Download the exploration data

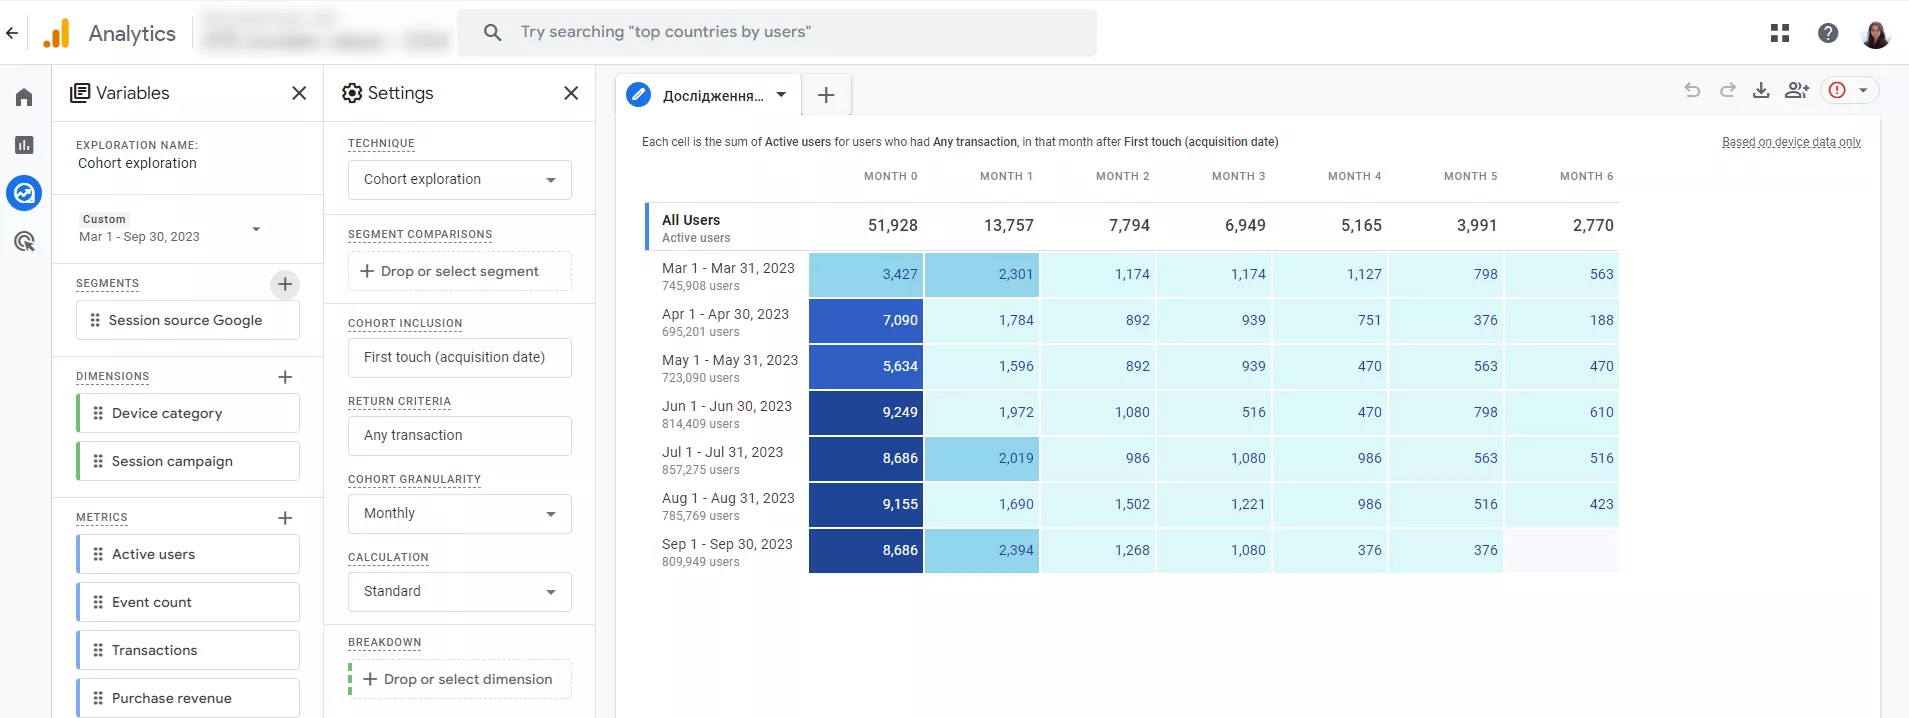click(x=1761, y=90)
